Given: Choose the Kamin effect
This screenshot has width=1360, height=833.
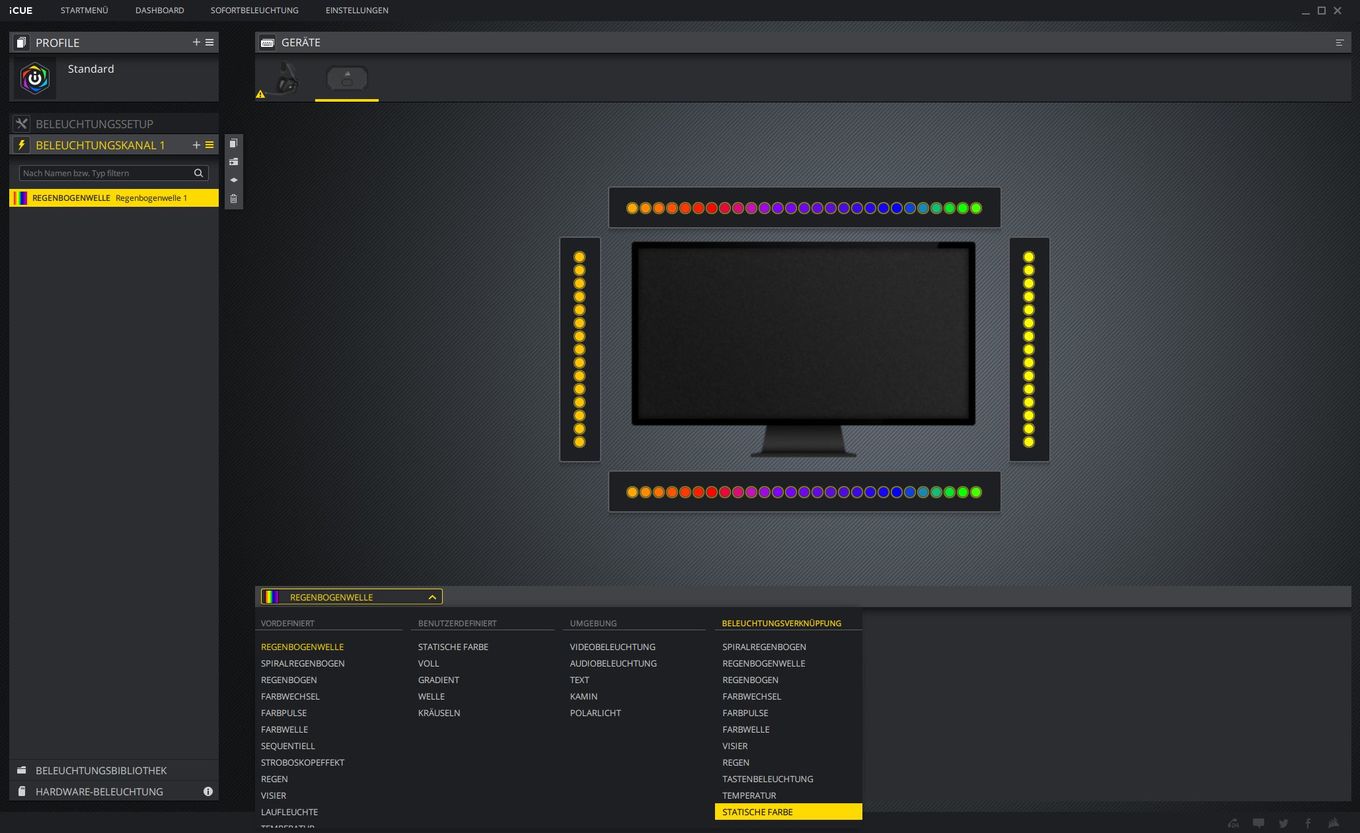Looking at the screenshot, I should (584, 696).
